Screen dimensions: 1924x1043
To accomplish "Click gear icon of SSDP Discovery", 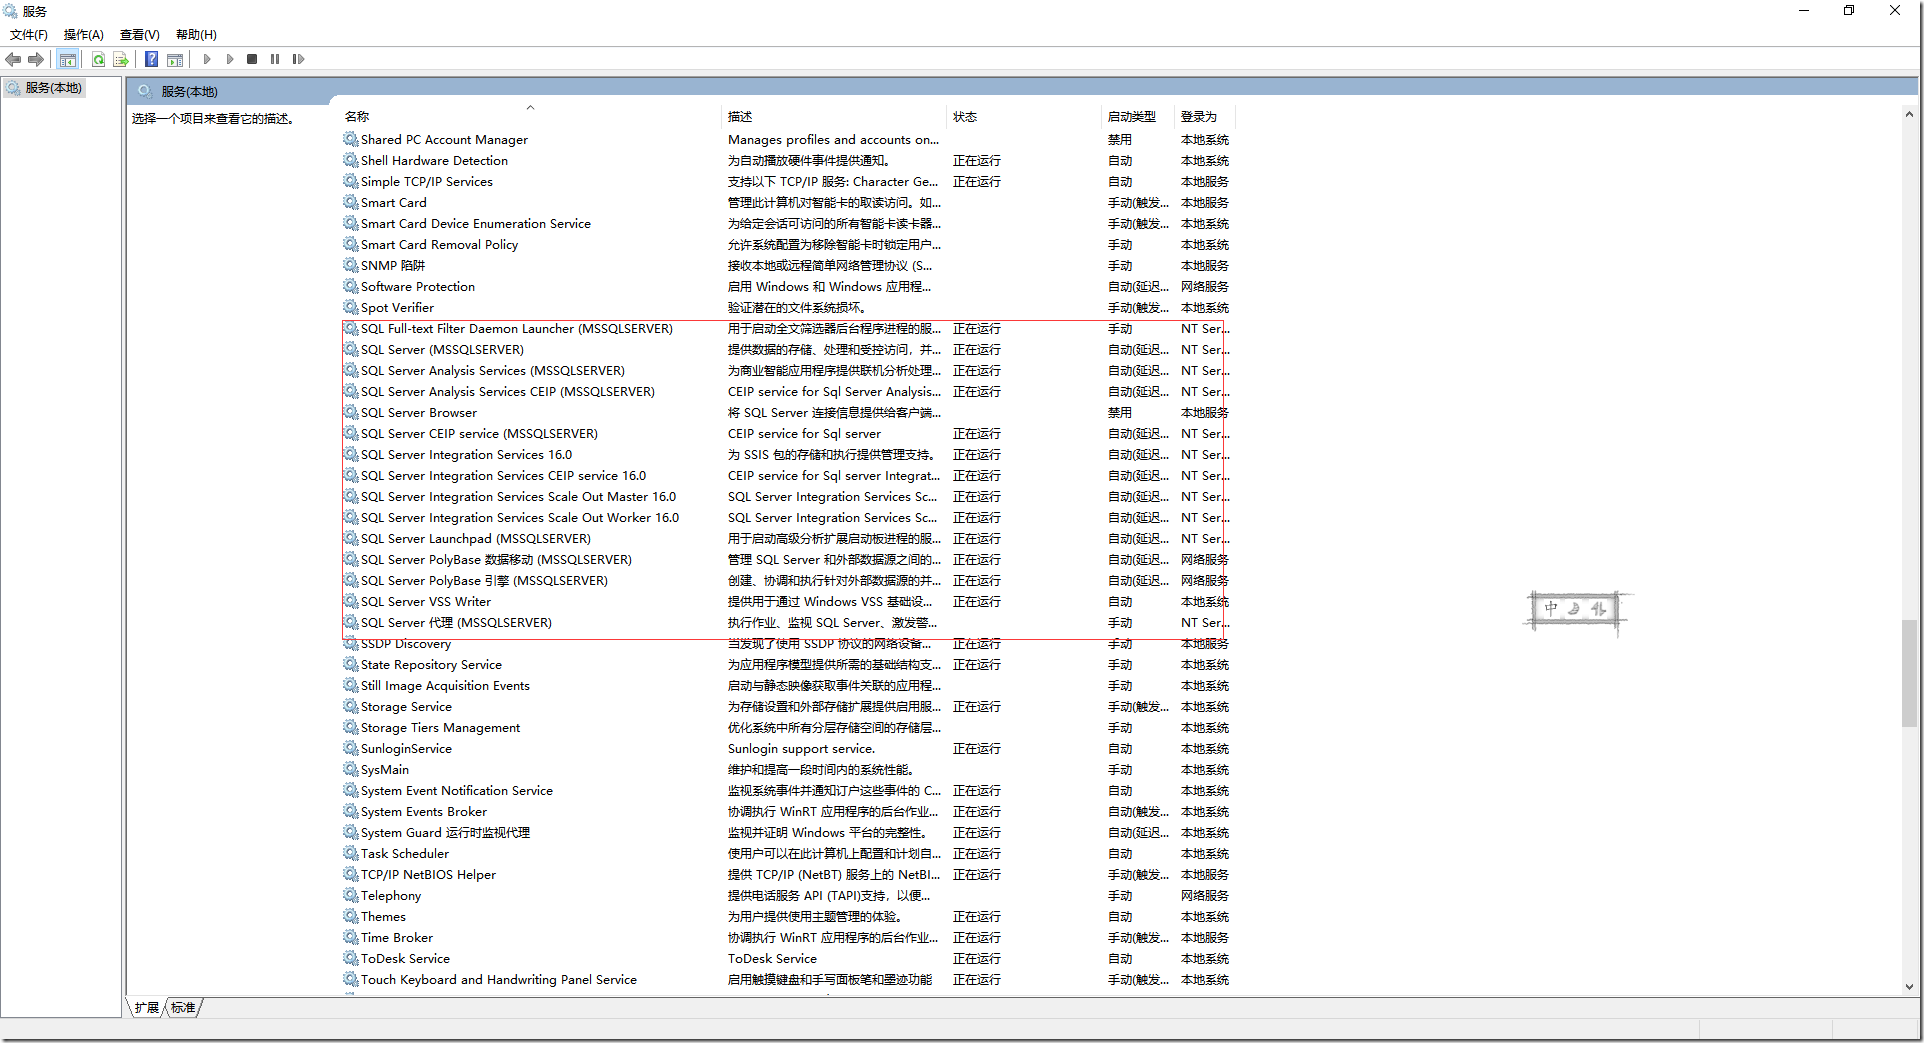I will tap(351, 644).
